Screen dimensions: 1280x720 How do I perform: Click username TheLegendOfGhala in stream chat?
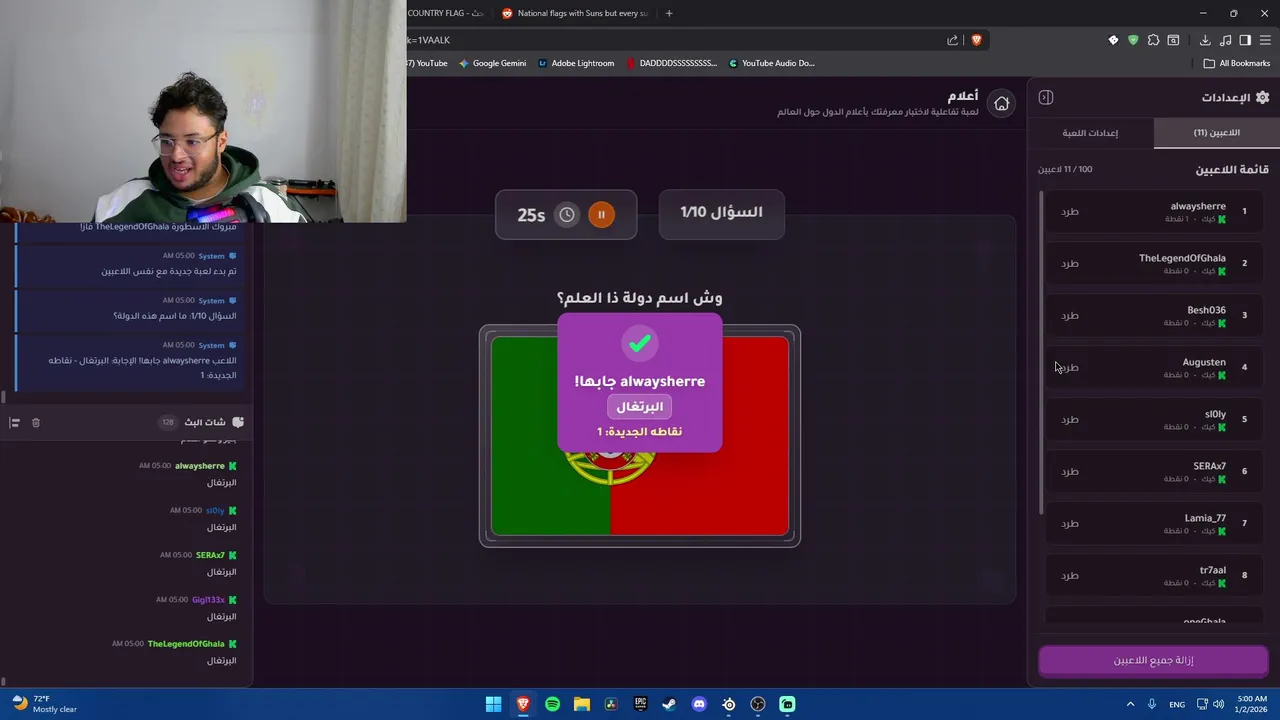point(186,644)
